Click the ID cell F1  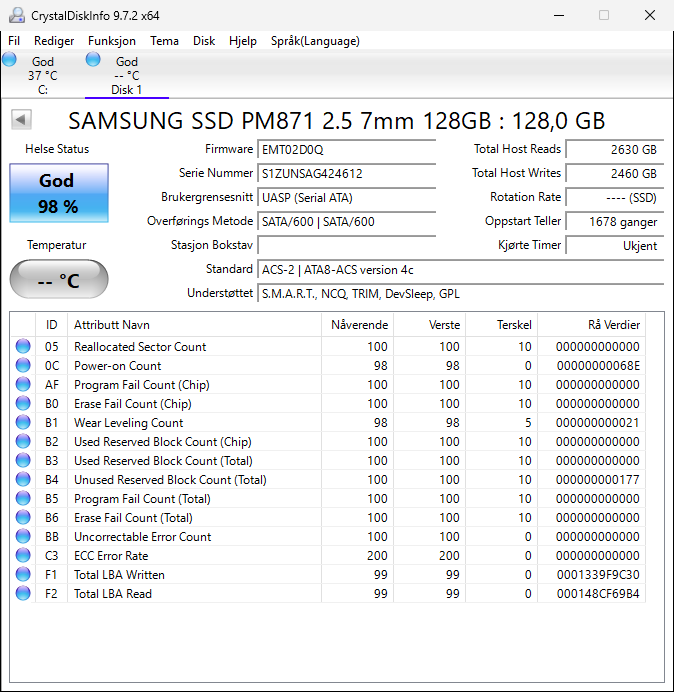coord(51,575)
